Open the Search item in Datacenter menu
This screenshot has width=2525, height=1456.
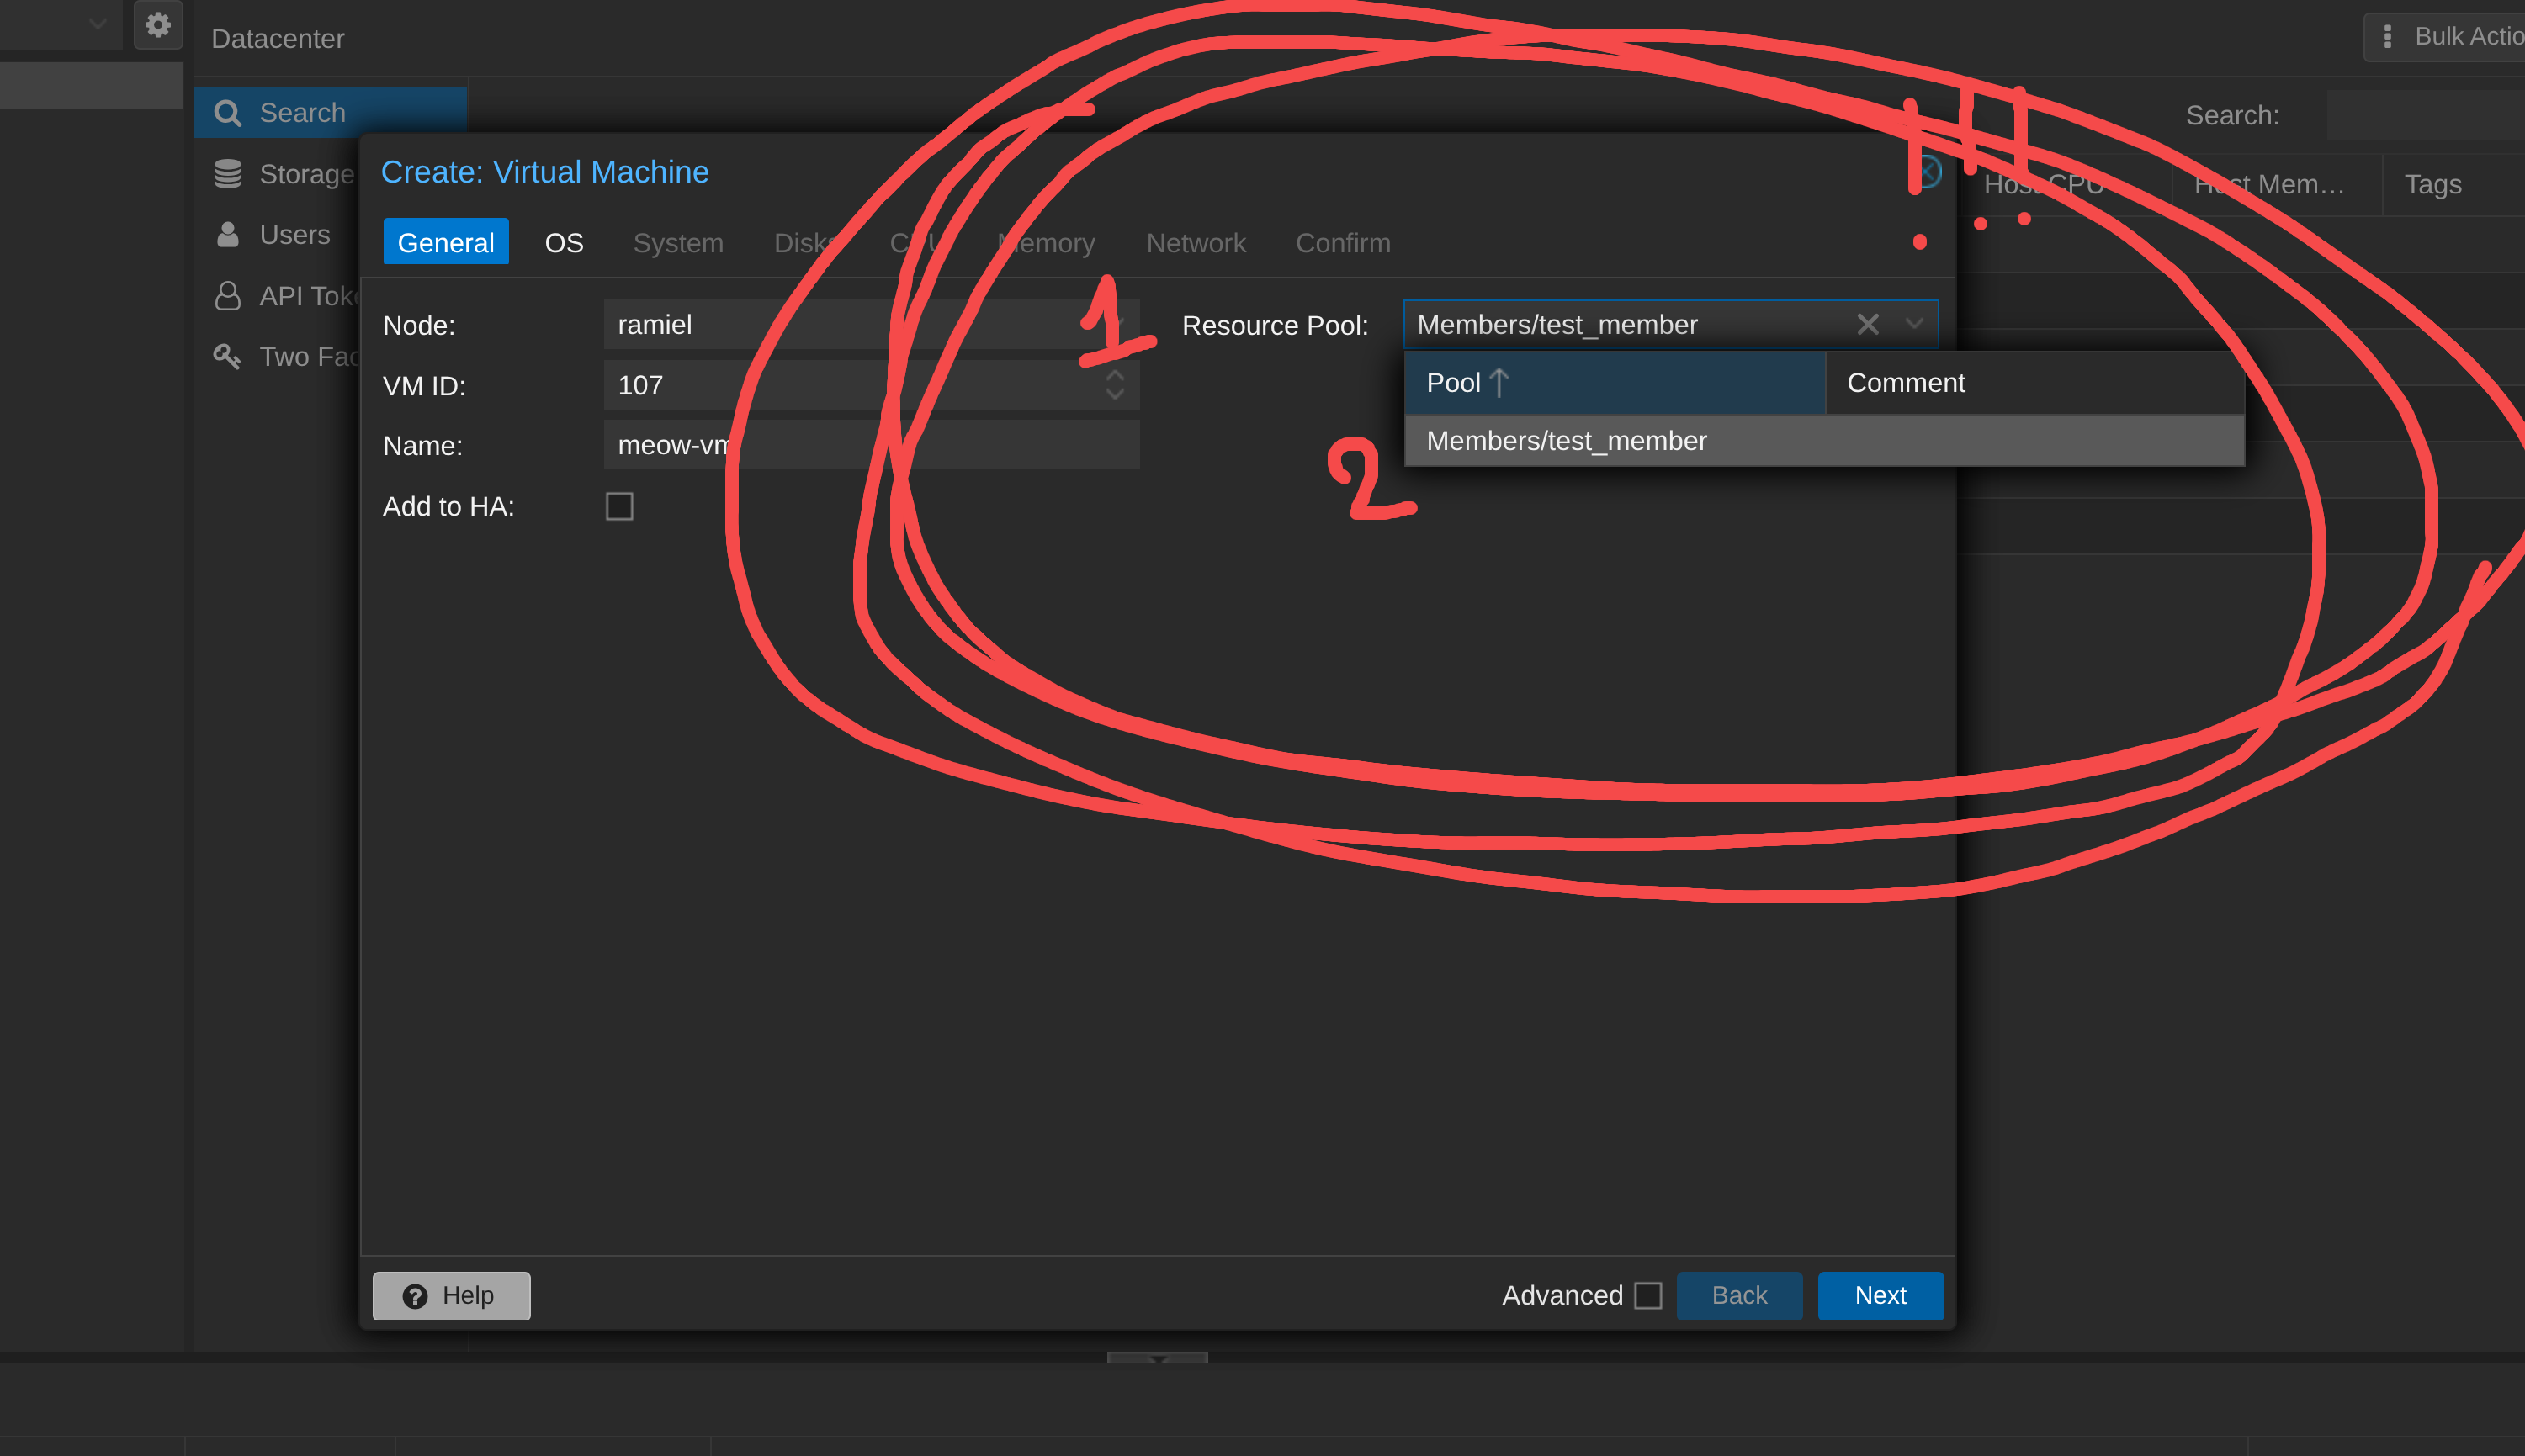[x=330, y=113]
